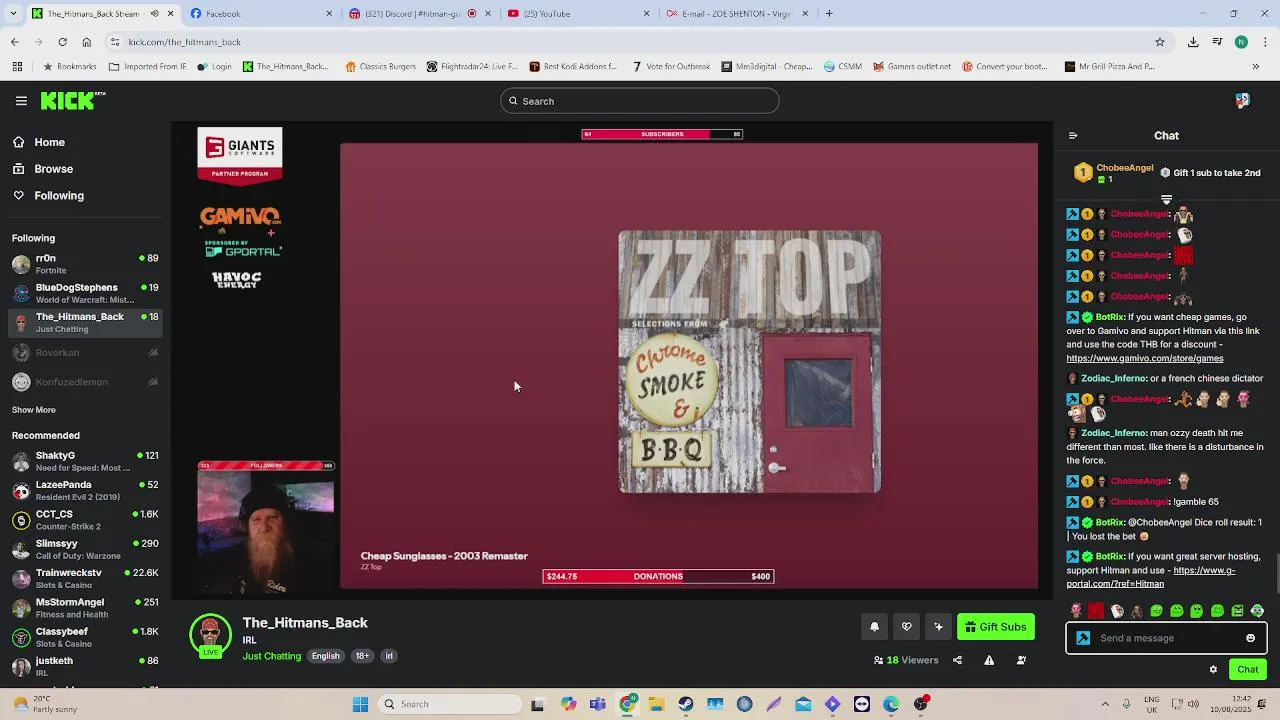This screenshot has width=1280, height=720.
Task: Click the ZZ Top album cover
Action: [750, 362]
